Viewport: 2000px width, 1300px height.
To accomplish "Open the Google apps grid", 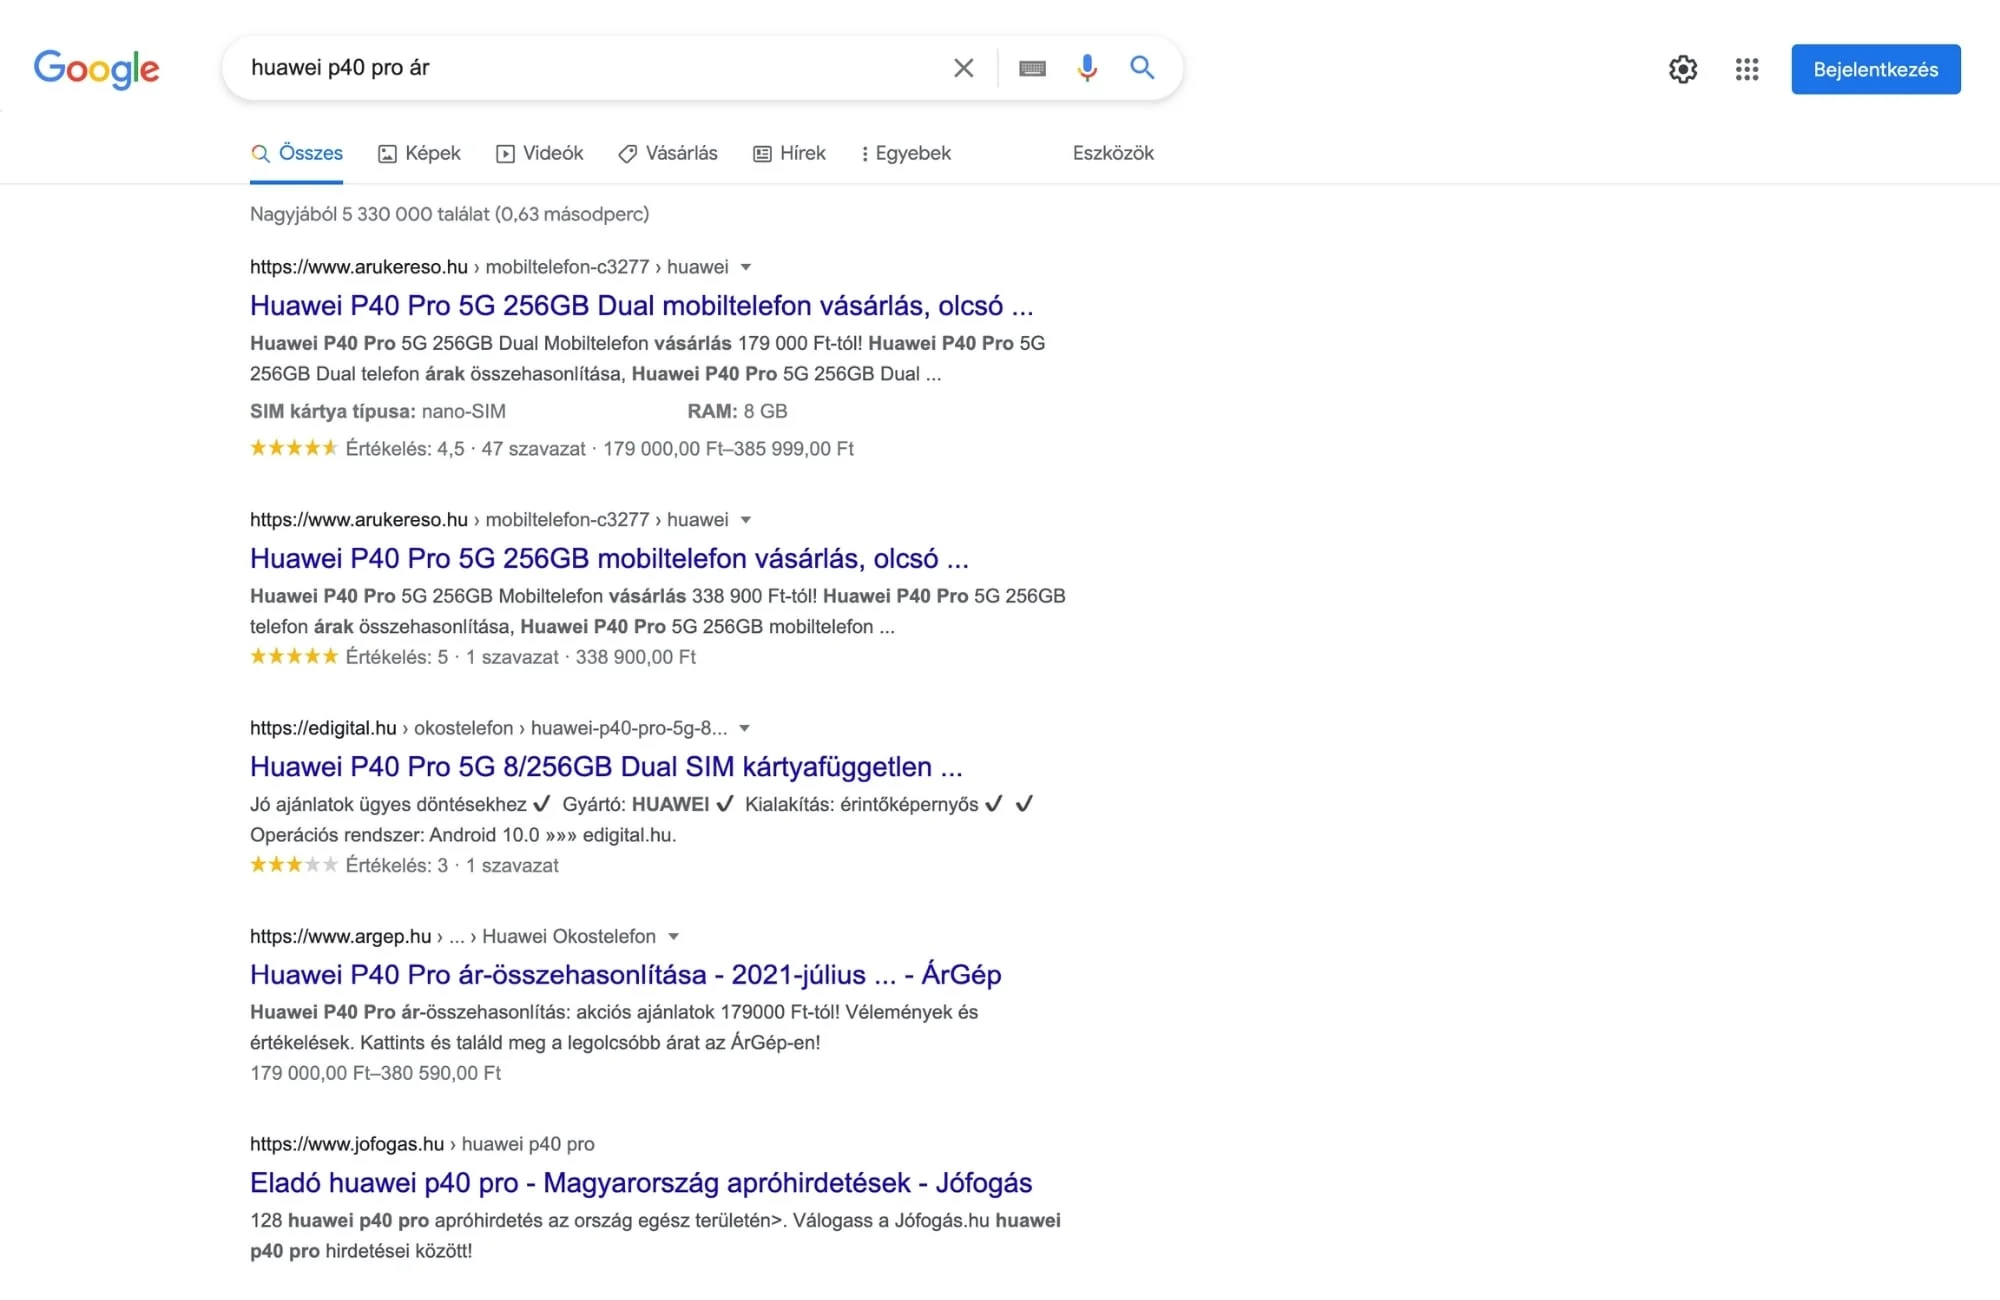I will coord(1747,69).
